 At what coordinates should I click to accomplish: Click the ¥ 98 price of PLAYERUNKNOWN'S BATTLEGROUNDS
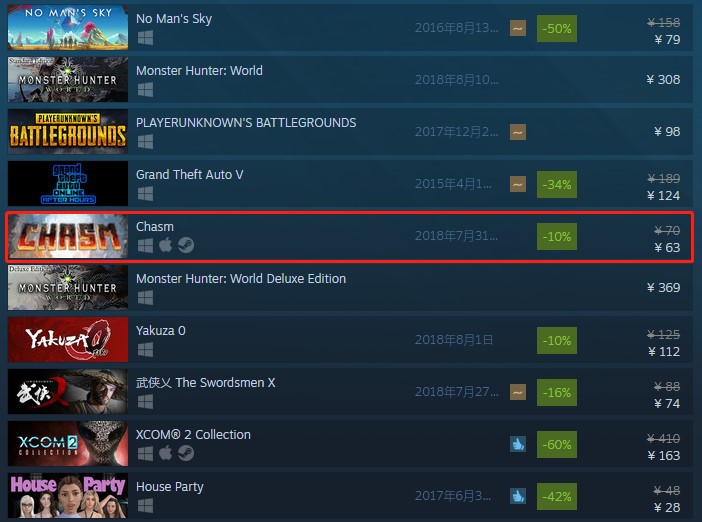[667, 132]
